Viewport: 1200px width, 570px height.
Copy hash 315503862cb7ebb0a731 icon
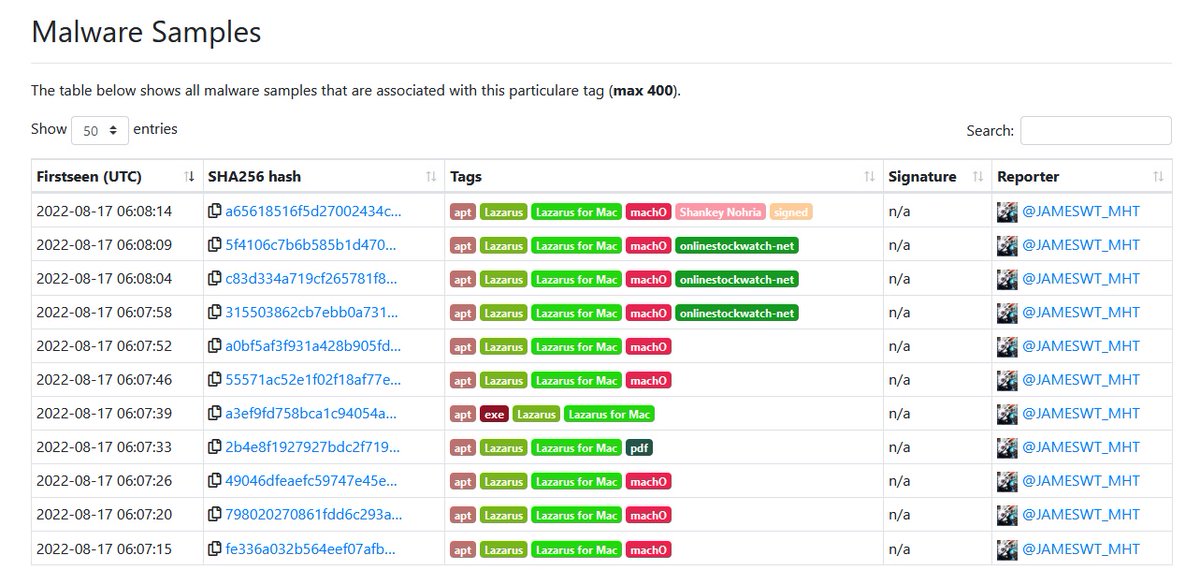click(x=214, y=313)
